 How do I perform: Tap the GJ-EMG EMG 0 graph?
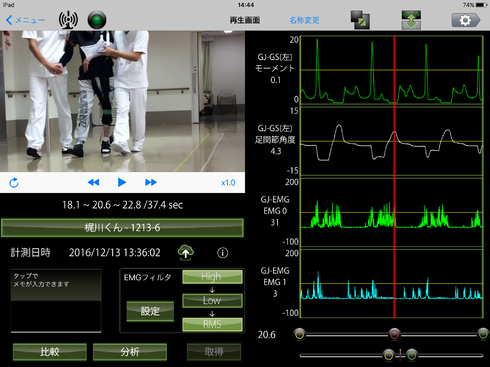click(x=392, y=212)
